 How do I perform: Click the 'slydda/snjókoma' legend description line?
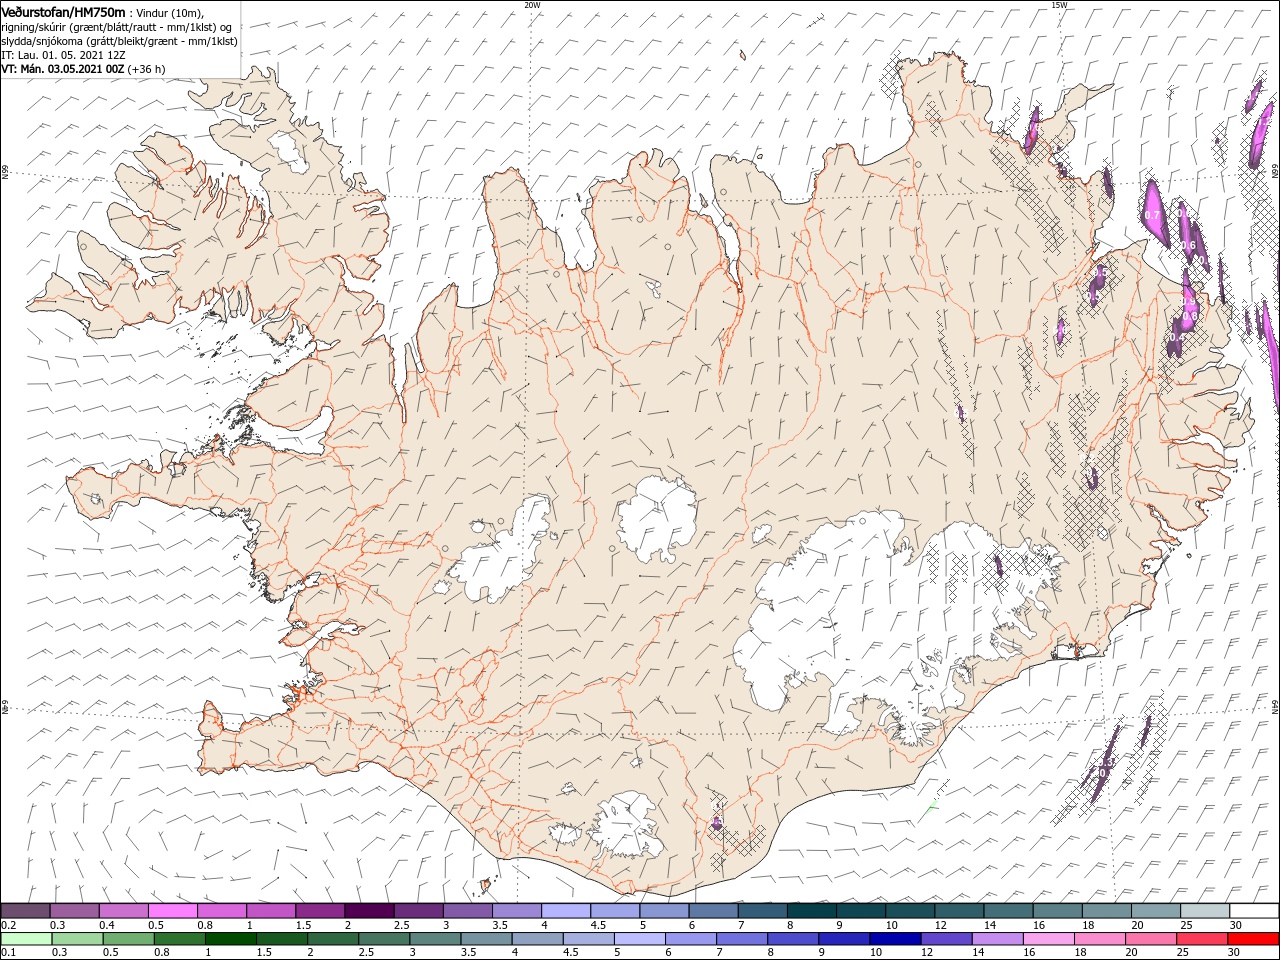(119, 41)
